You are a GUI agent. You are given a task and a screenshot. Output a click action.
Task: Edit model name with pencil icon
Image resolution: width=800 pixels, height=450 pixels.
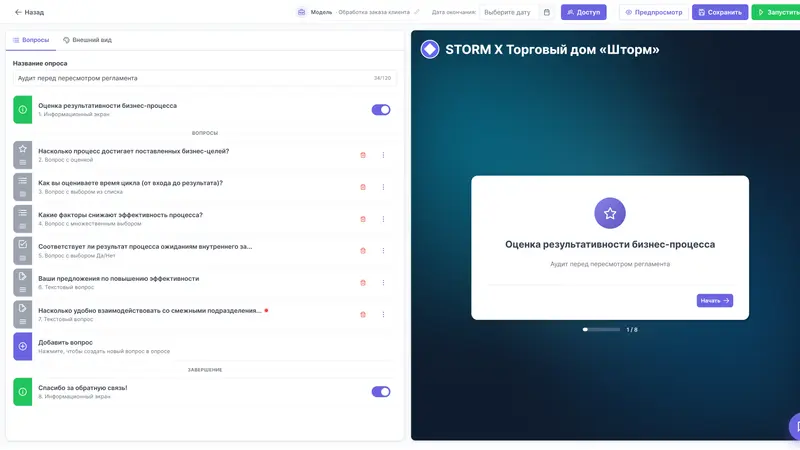(x=417, y=12)
